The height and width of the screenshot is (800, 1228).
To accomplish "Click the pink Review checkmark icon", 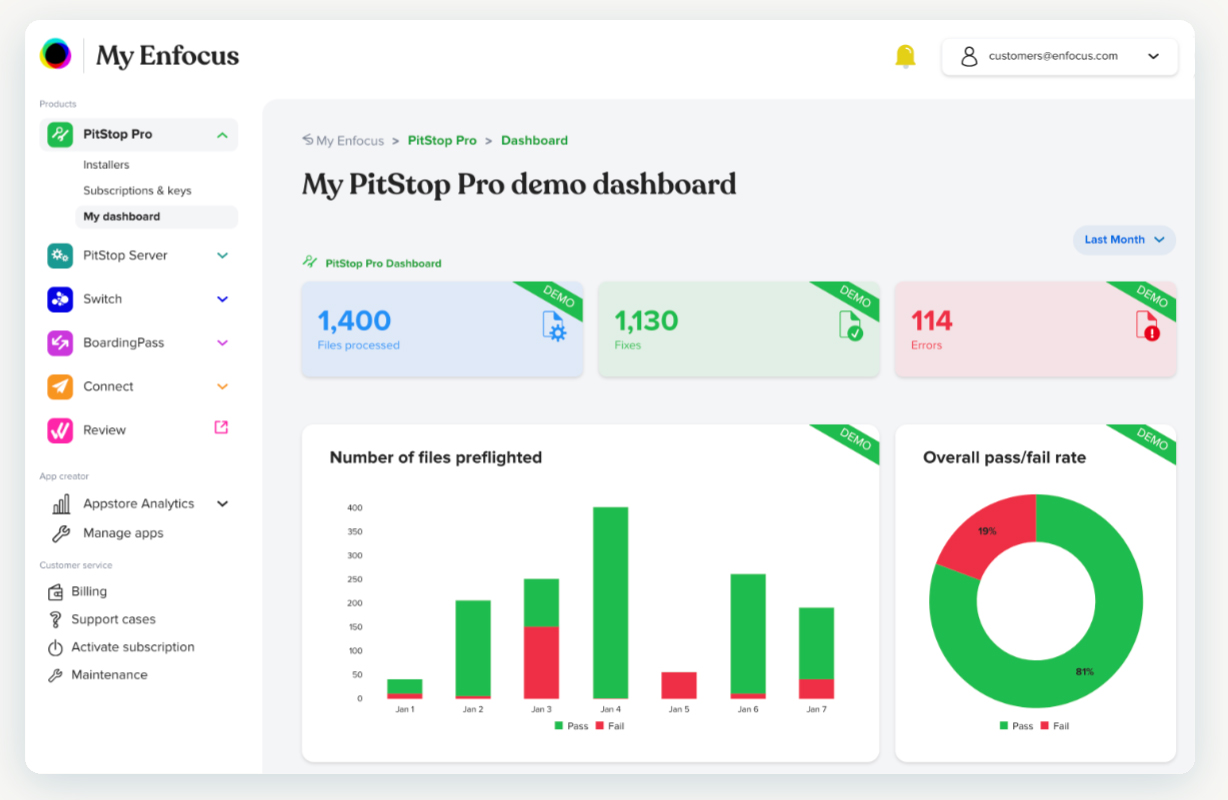I will click(60, 430).
